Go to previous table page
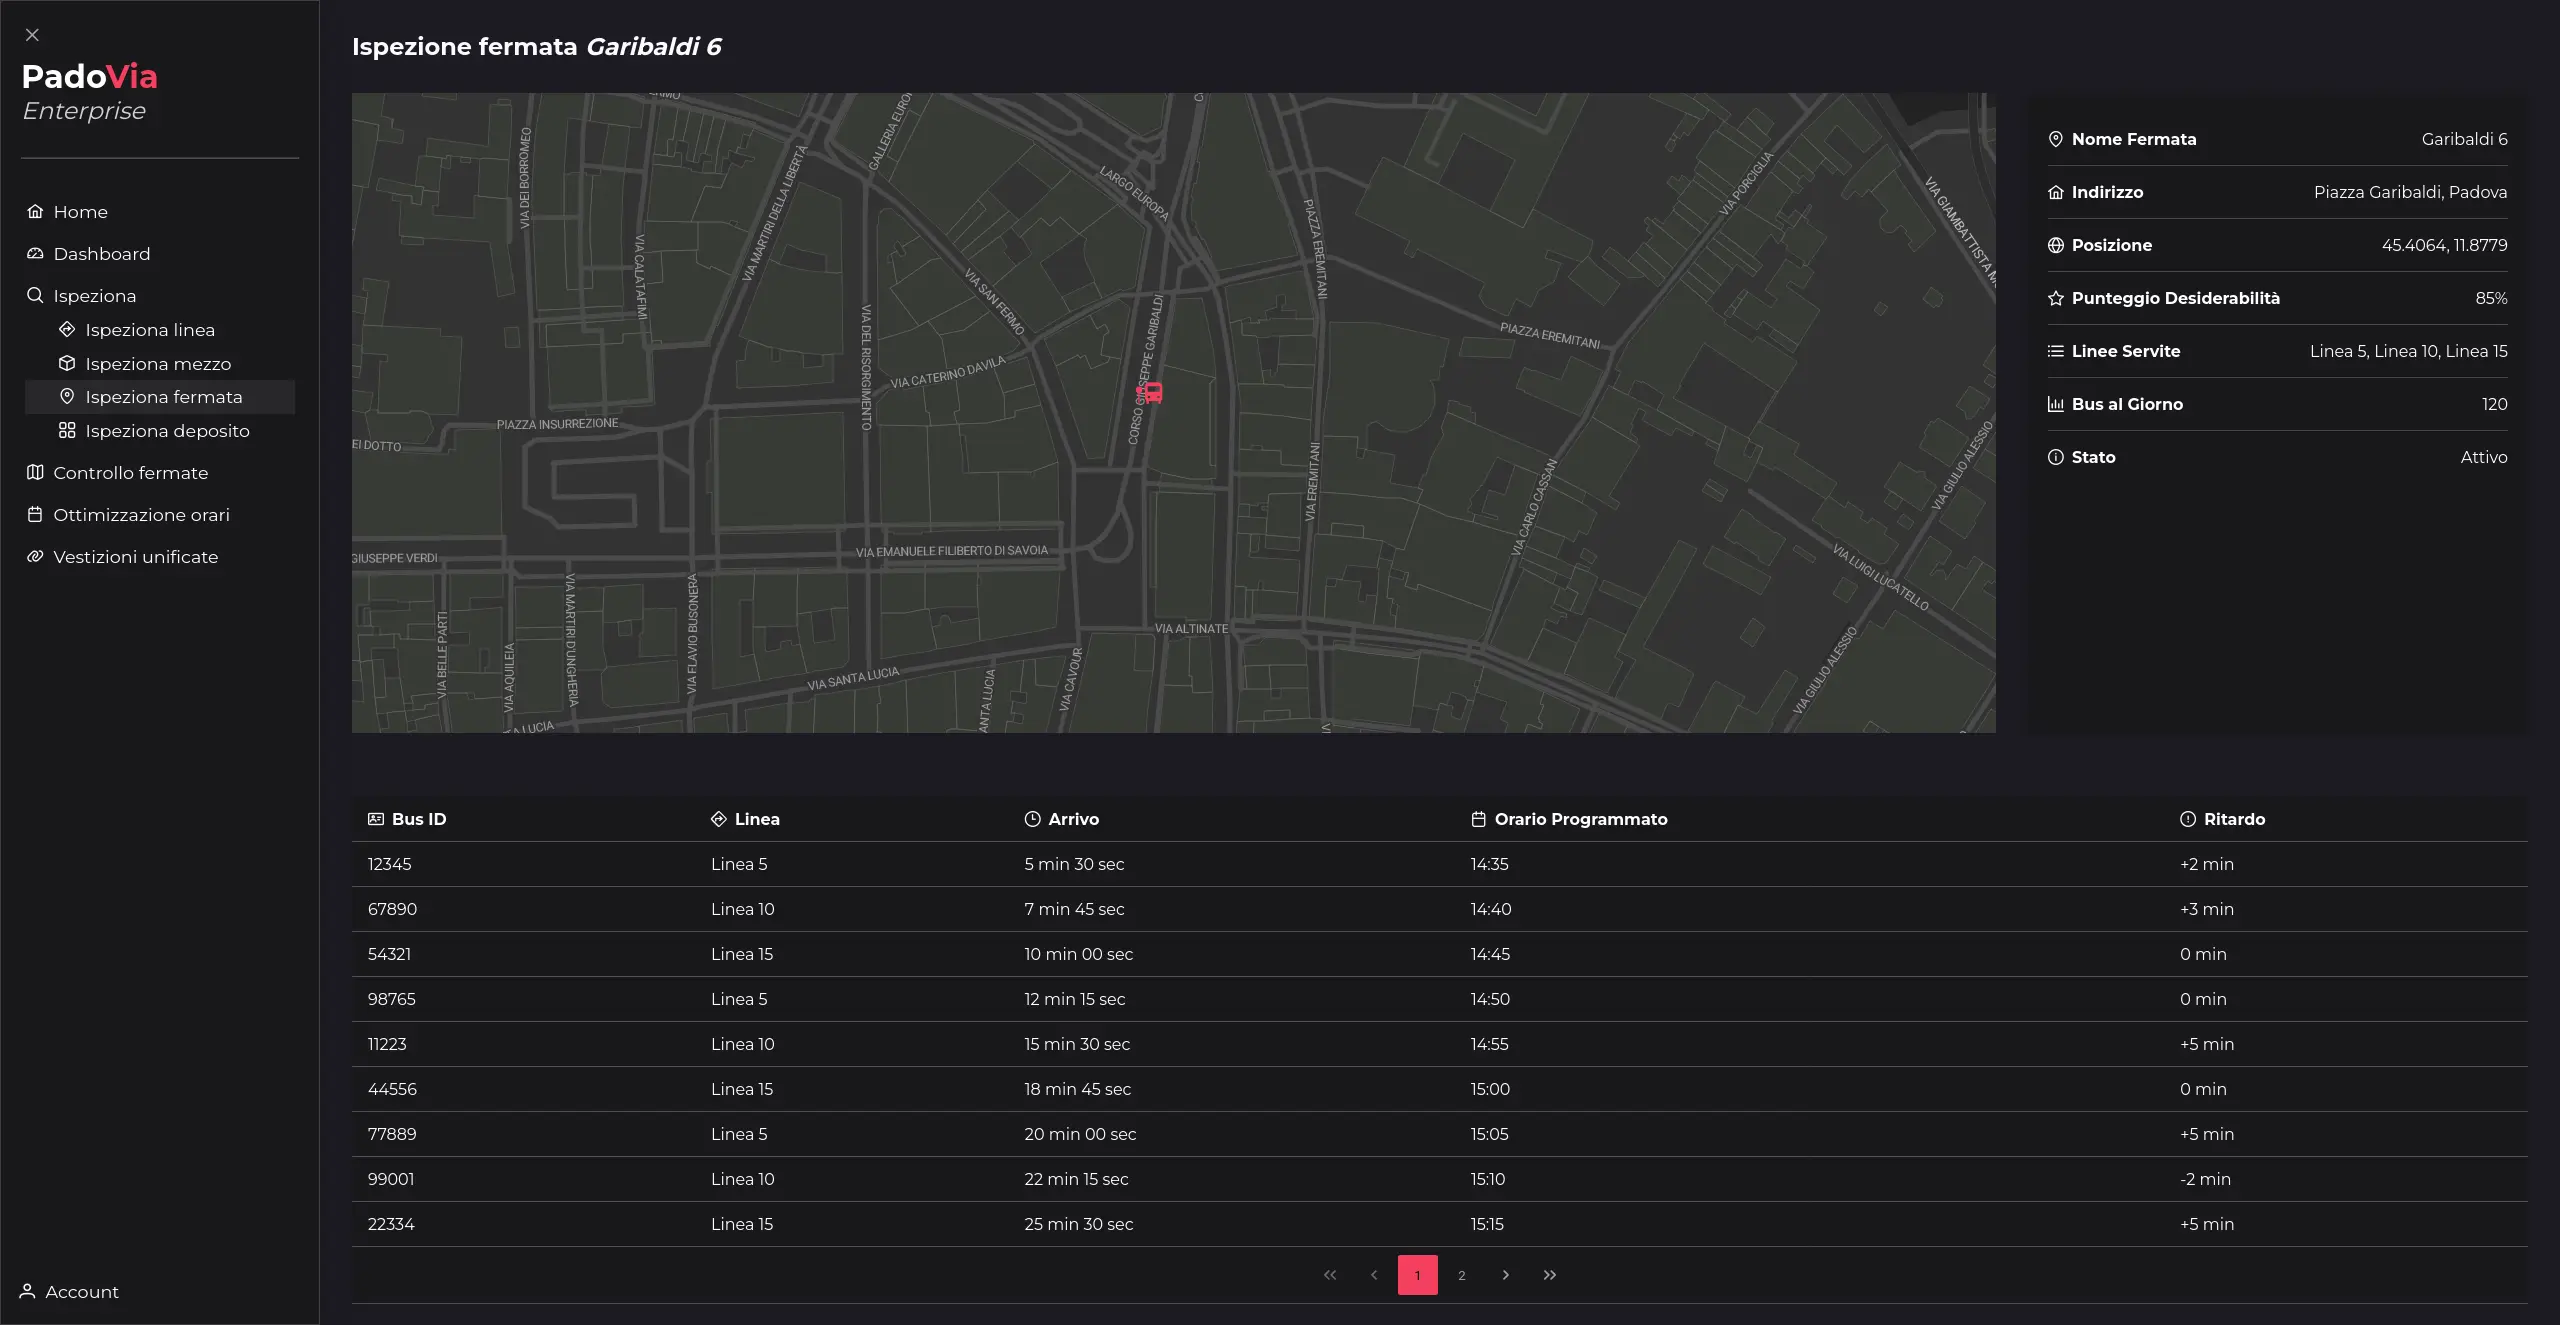This screenshot has width=2560, height=1325. pyautogui.click(x=1374, y=1275)
